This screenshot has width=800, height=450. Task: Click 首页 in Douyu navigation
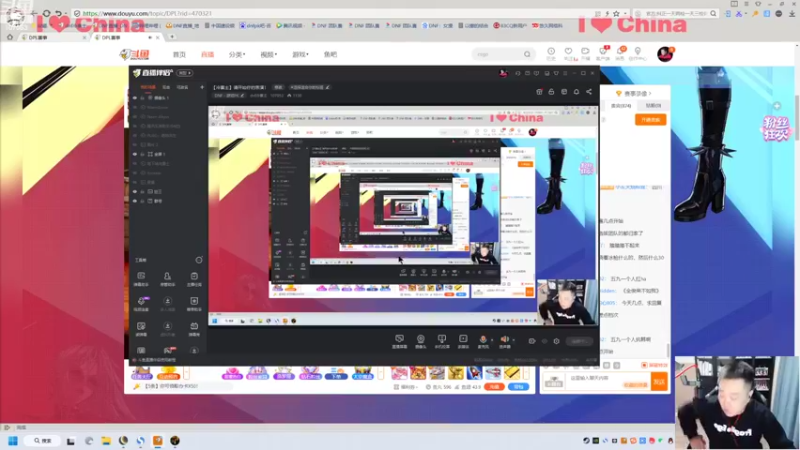click(179, 54)
